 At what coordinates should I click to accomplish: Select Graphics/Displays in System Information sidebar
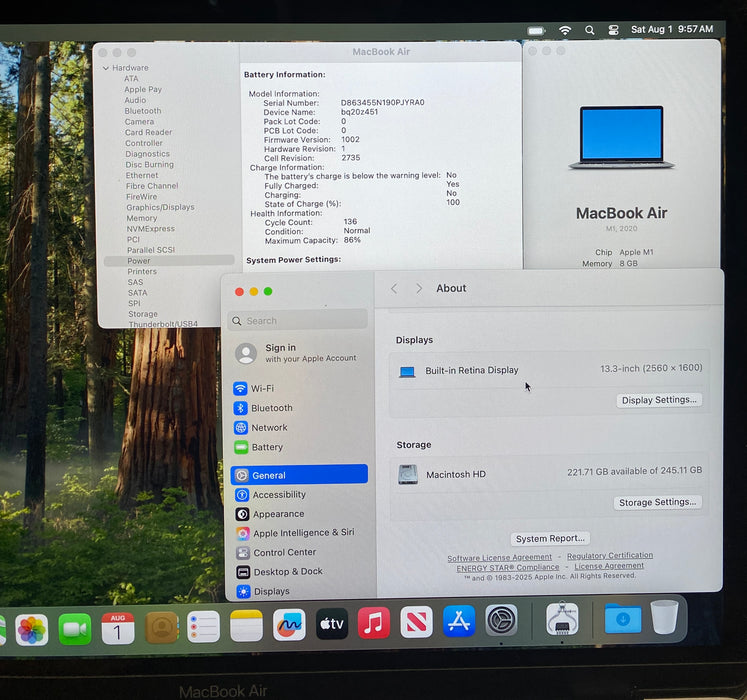click(160, 207)
